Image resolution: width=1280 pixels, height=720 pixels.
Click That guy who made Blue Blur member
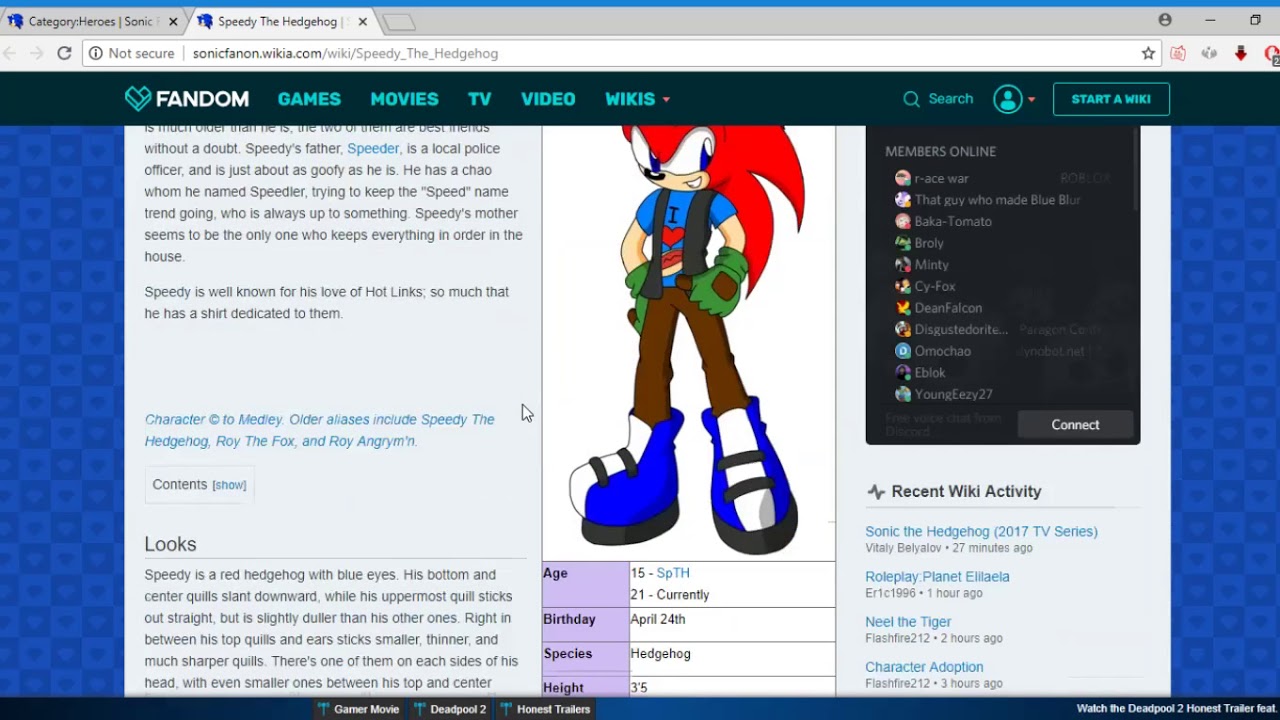997,200
